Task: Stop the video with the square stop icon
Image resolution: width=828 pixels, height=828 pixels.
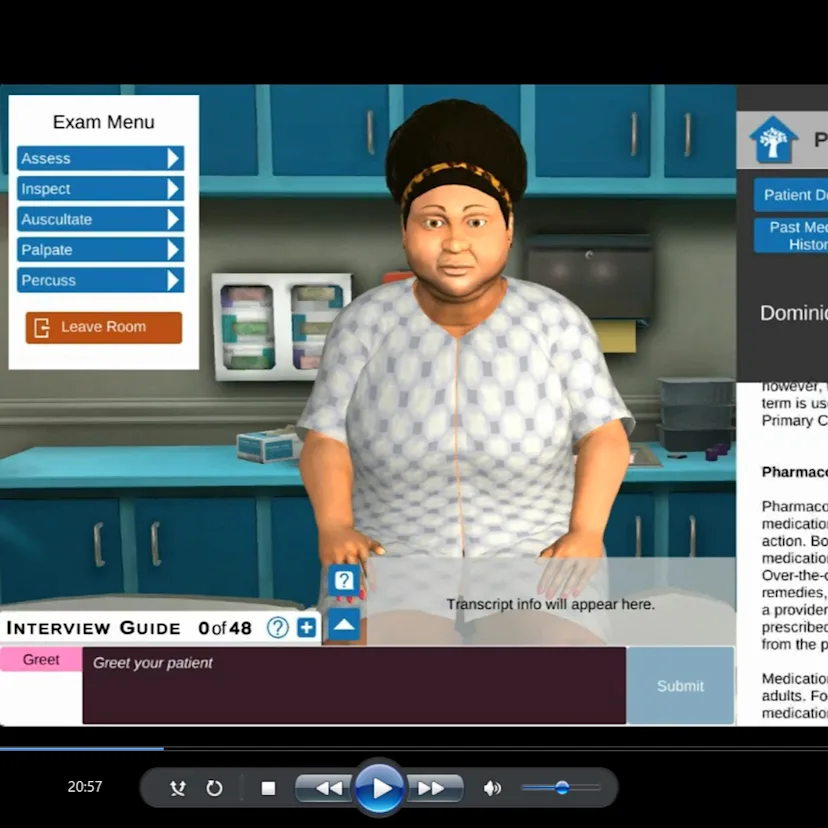Action: [x=268, y=788]
